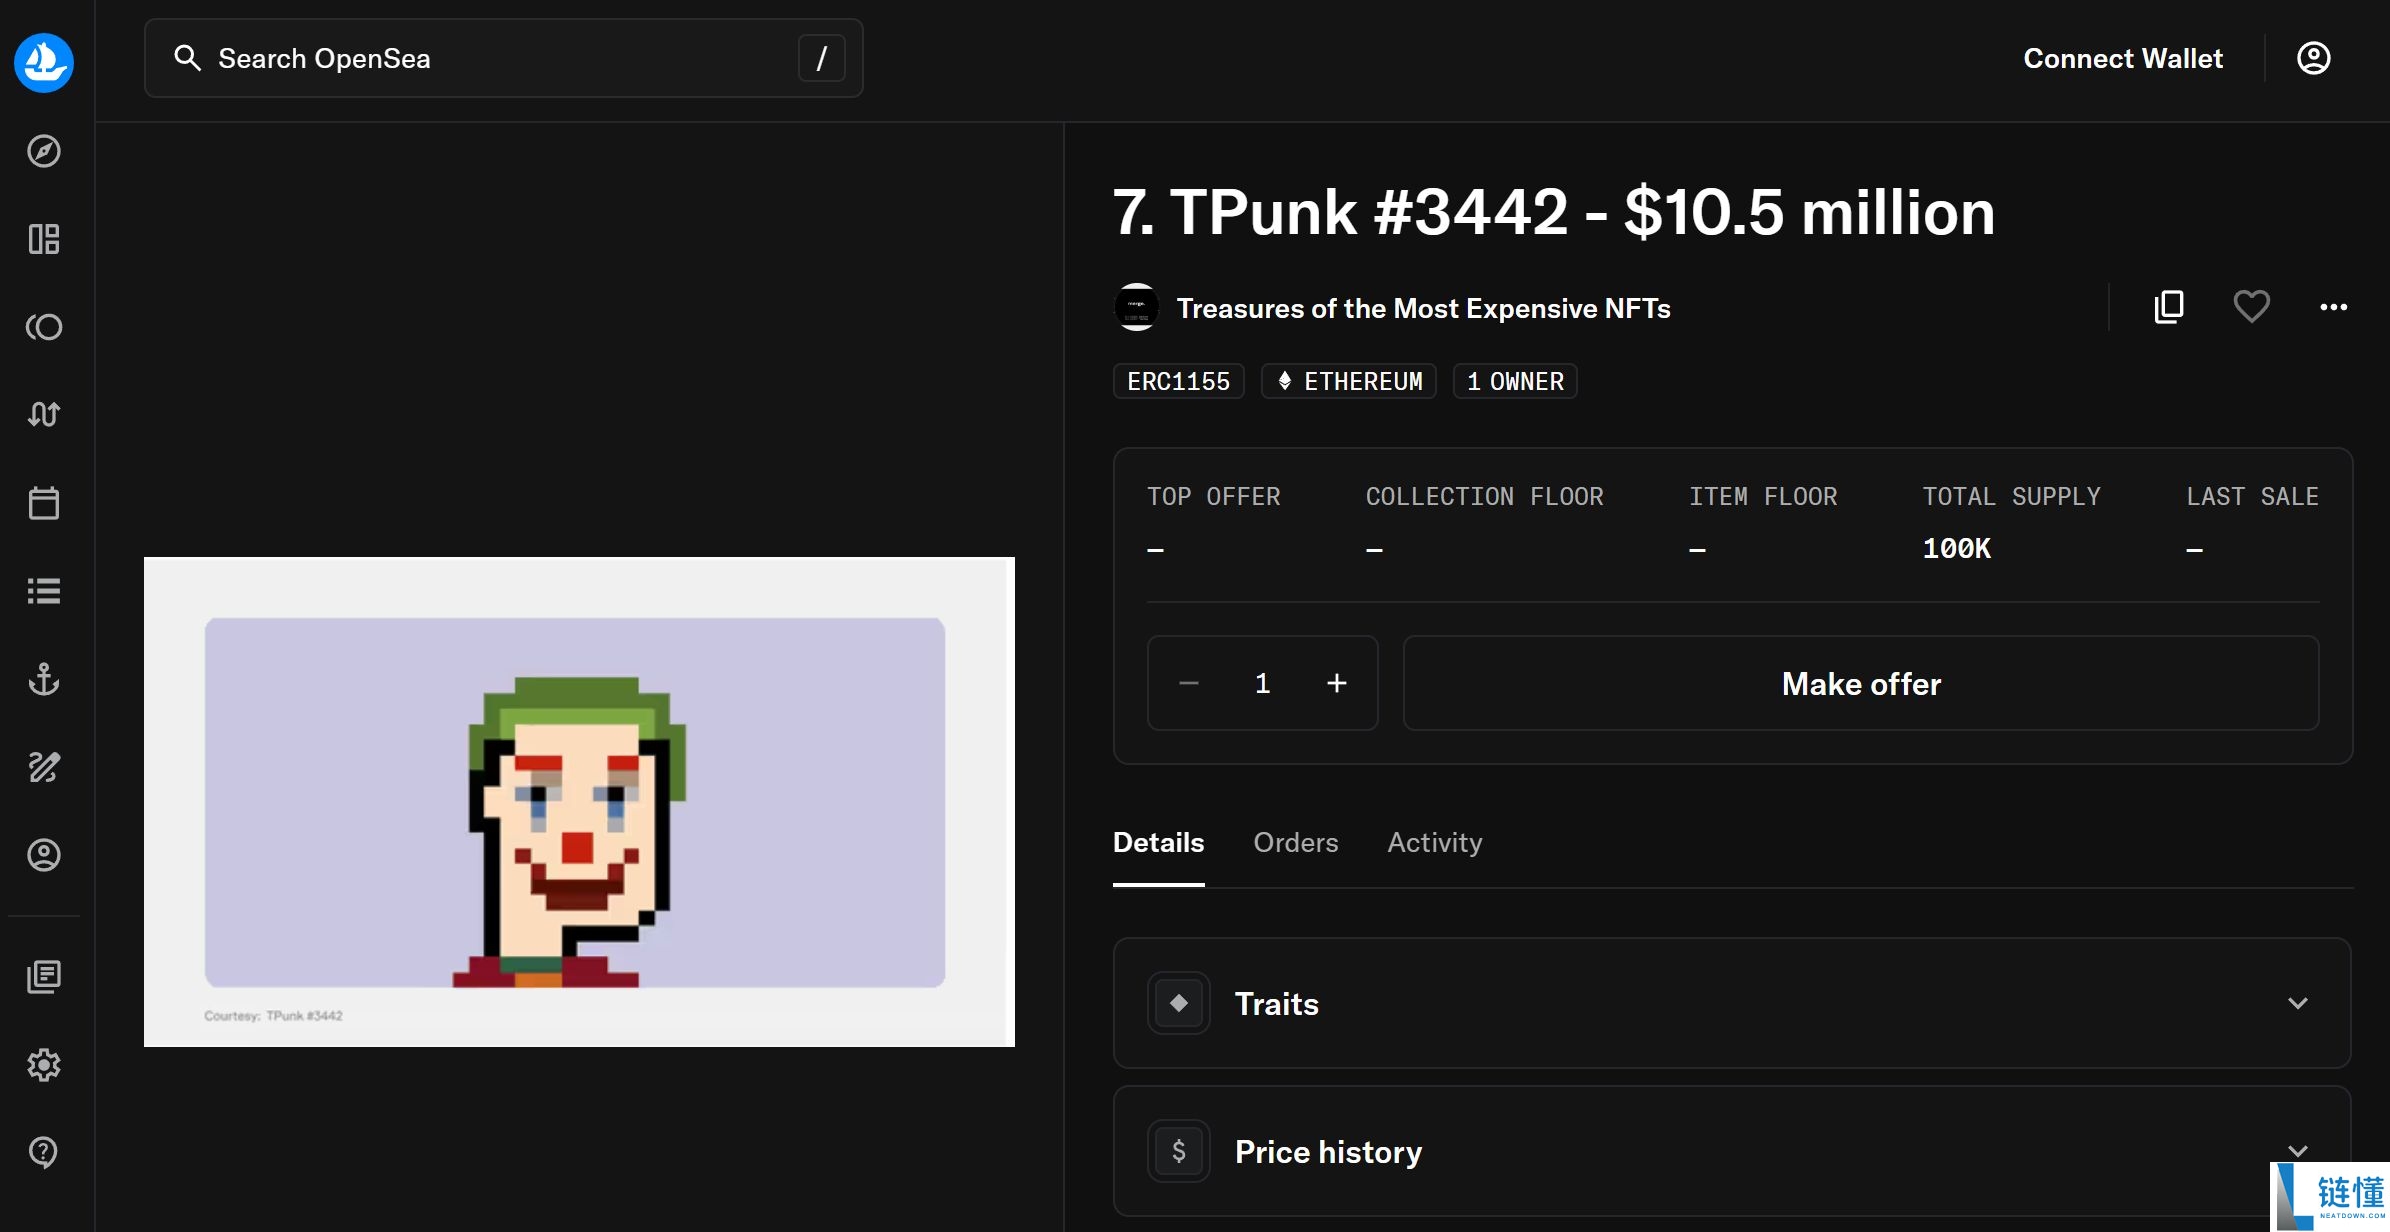Open the three-dot more options menu

tap(2334, 307)
